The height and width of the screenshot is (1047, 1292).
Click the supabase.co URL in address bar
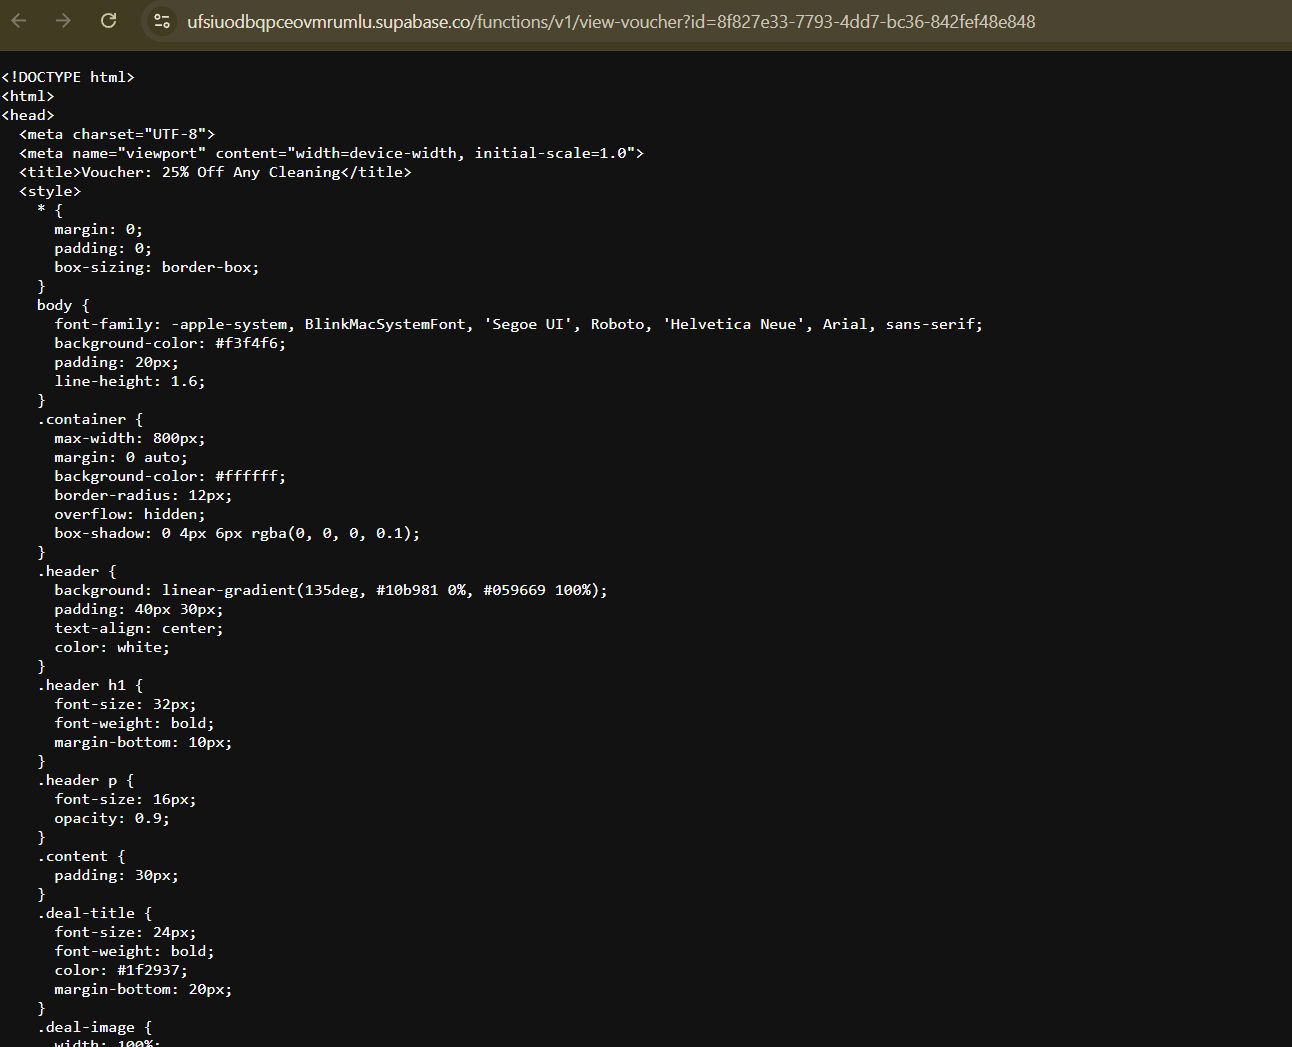coord(610,22)
